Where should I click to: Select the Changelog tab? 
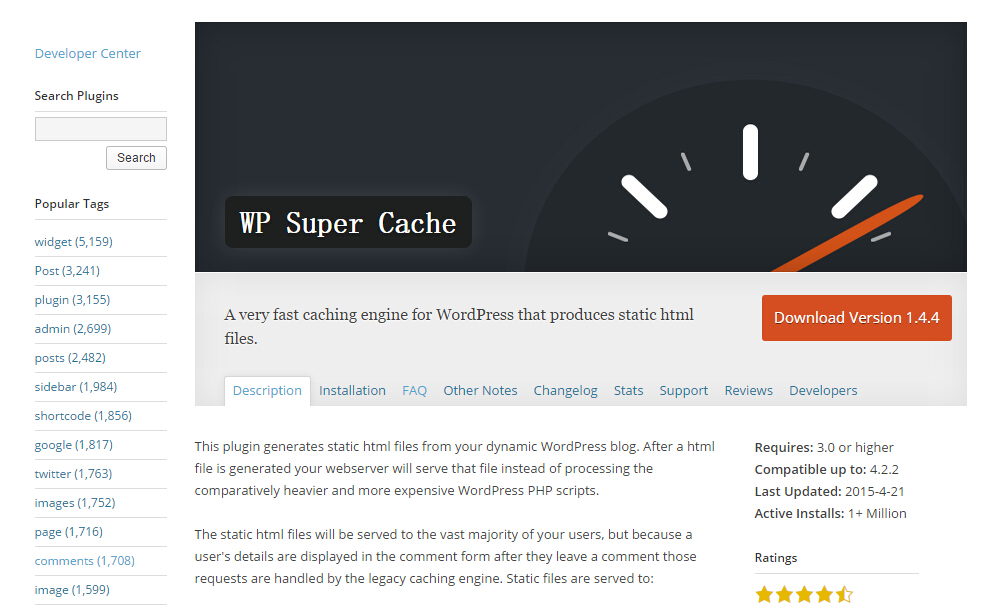[565, 391]
